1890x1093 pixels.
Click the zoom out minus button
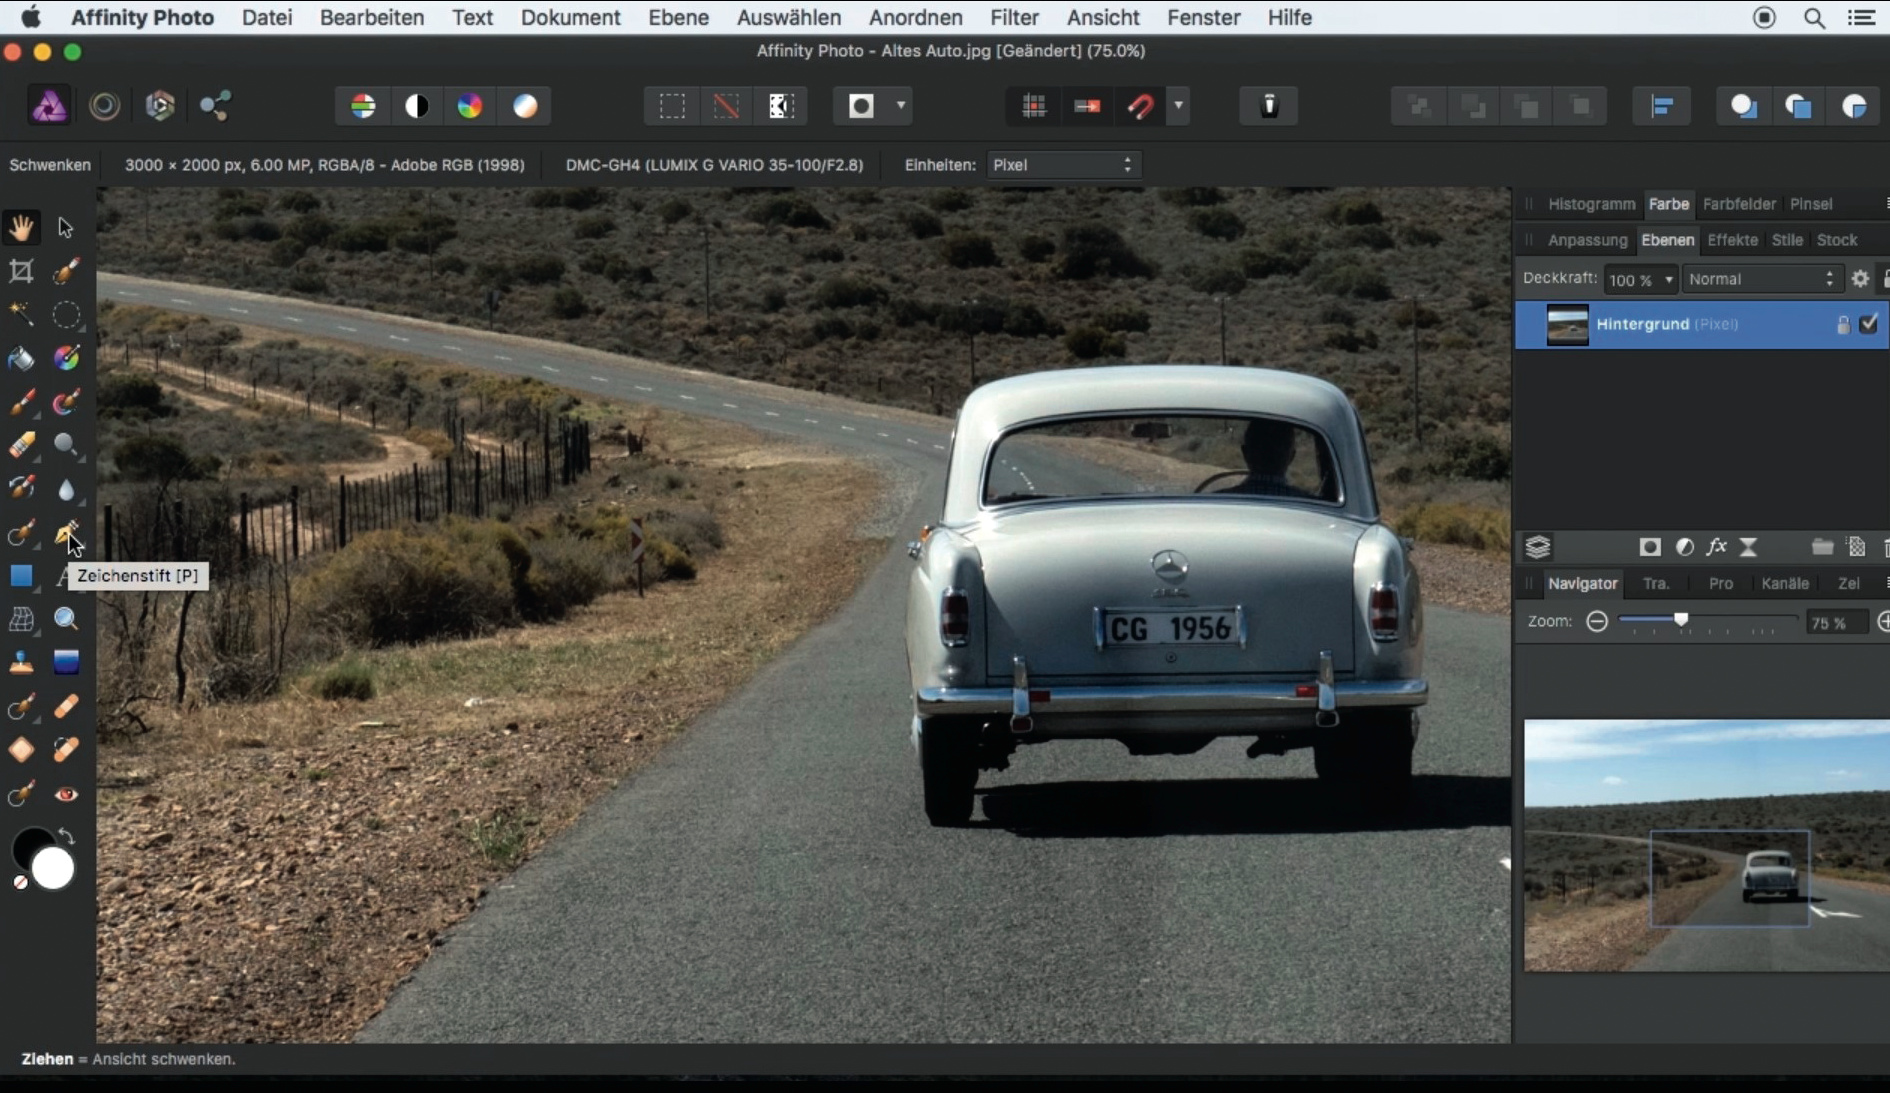(x=1597, y=622)
